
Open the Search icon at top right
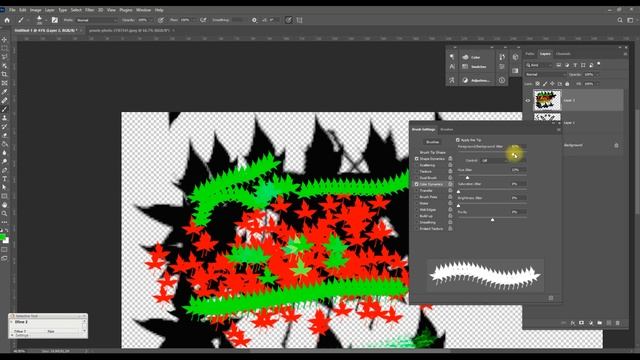point(620,20)
